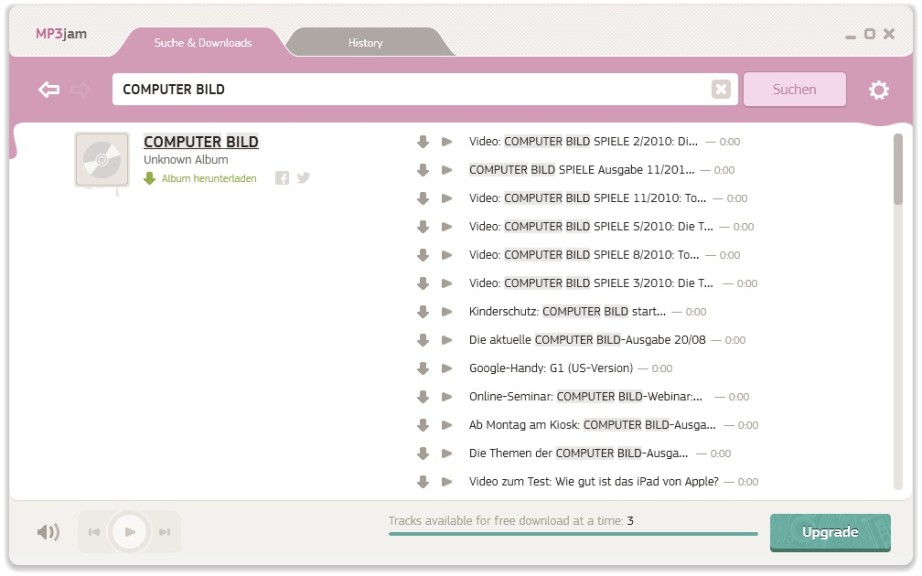Play 'Online-Seminar: COMPUTER BILD-Webinar' track
This screenshot has width=922, height=576.
[x=447, y=397]
